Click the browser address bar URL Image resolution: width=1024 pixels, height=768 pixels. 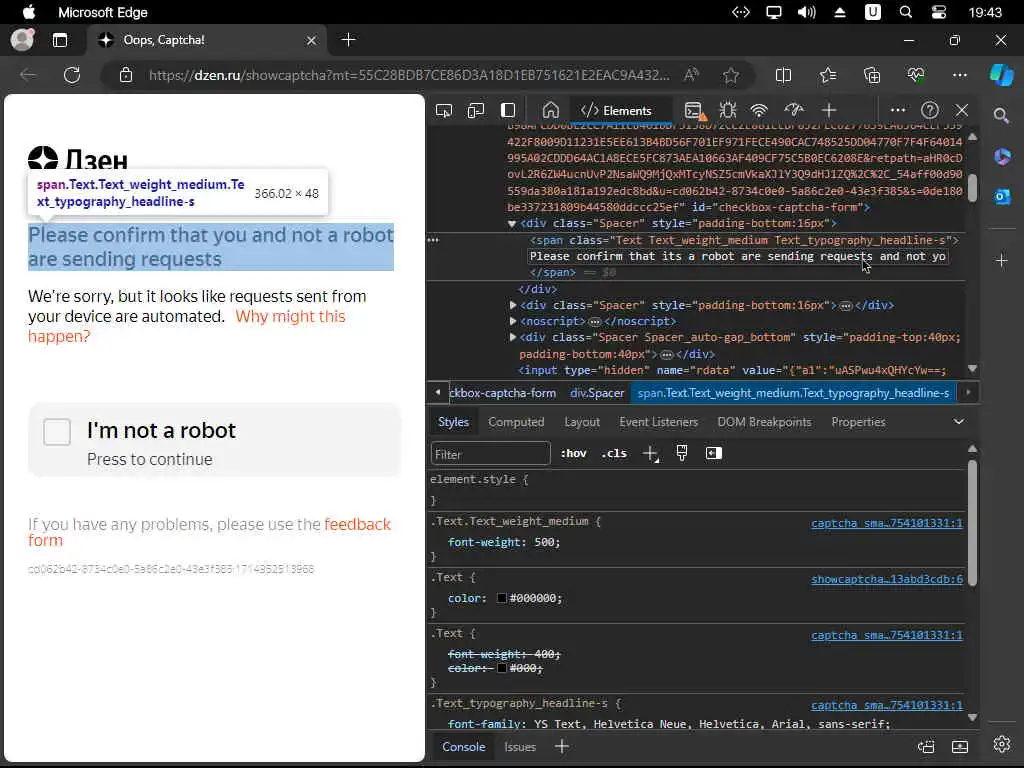409,75
